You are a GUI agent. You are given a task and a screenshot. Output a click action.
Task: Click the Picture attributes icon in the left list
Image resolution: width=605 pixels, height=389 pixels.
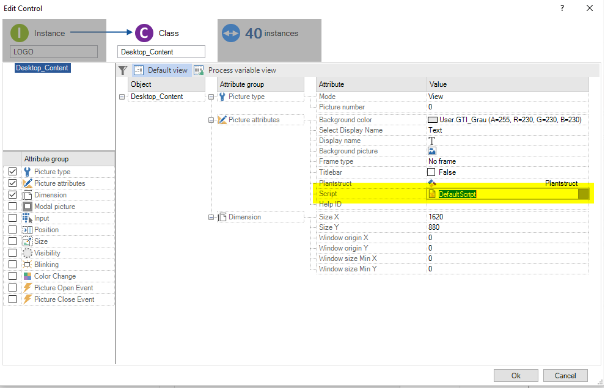point(27,183)
